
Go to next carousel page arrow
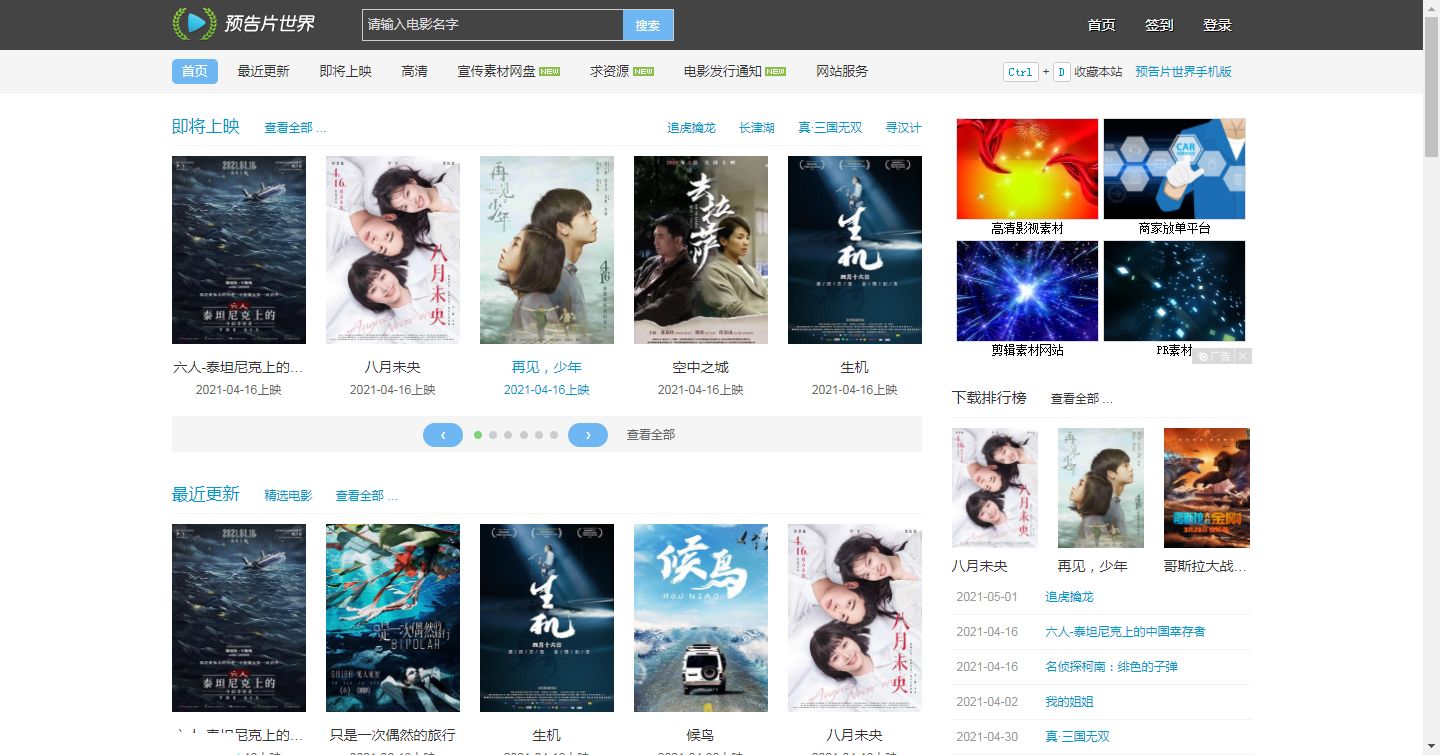(588, 435)
